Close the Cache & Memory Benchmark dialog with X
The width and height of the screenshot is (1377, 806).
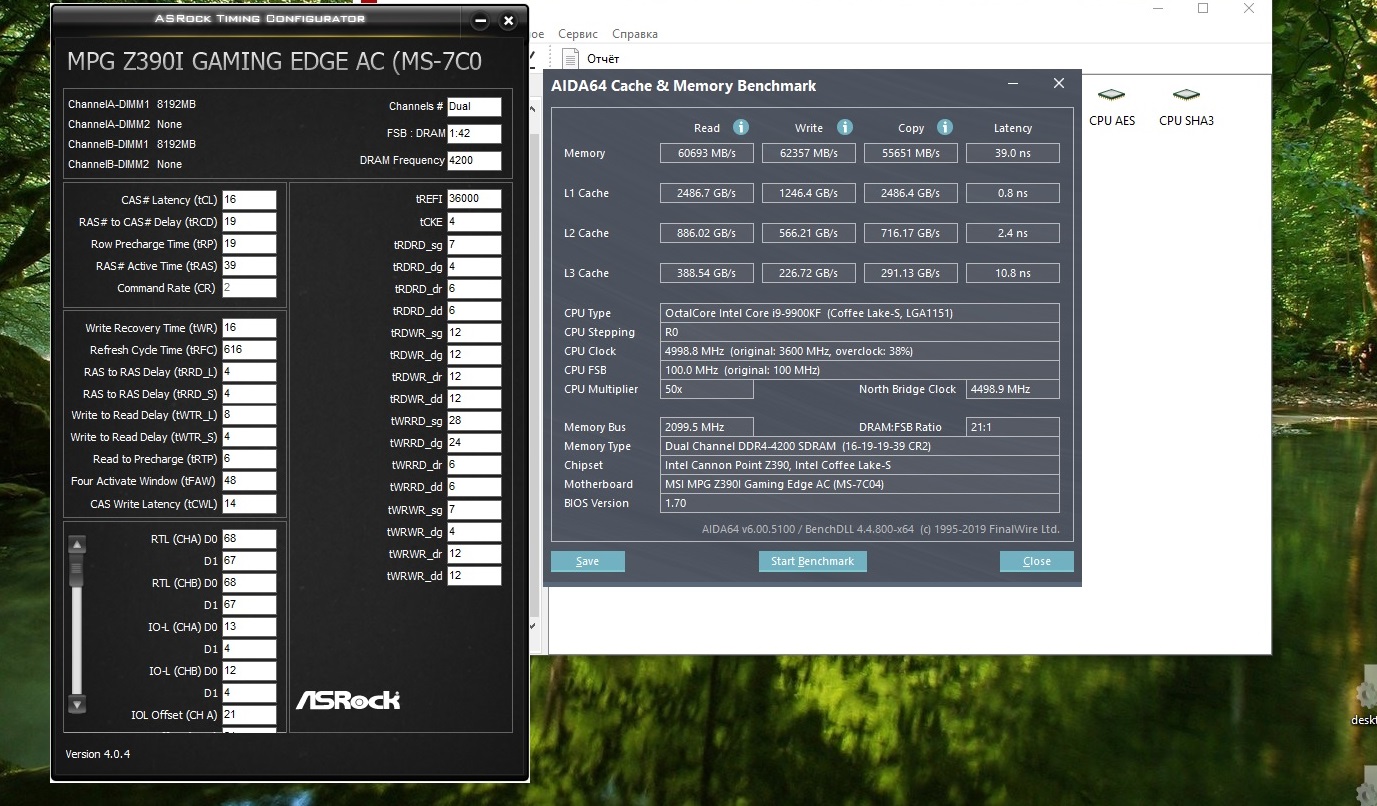point(1059,84)
